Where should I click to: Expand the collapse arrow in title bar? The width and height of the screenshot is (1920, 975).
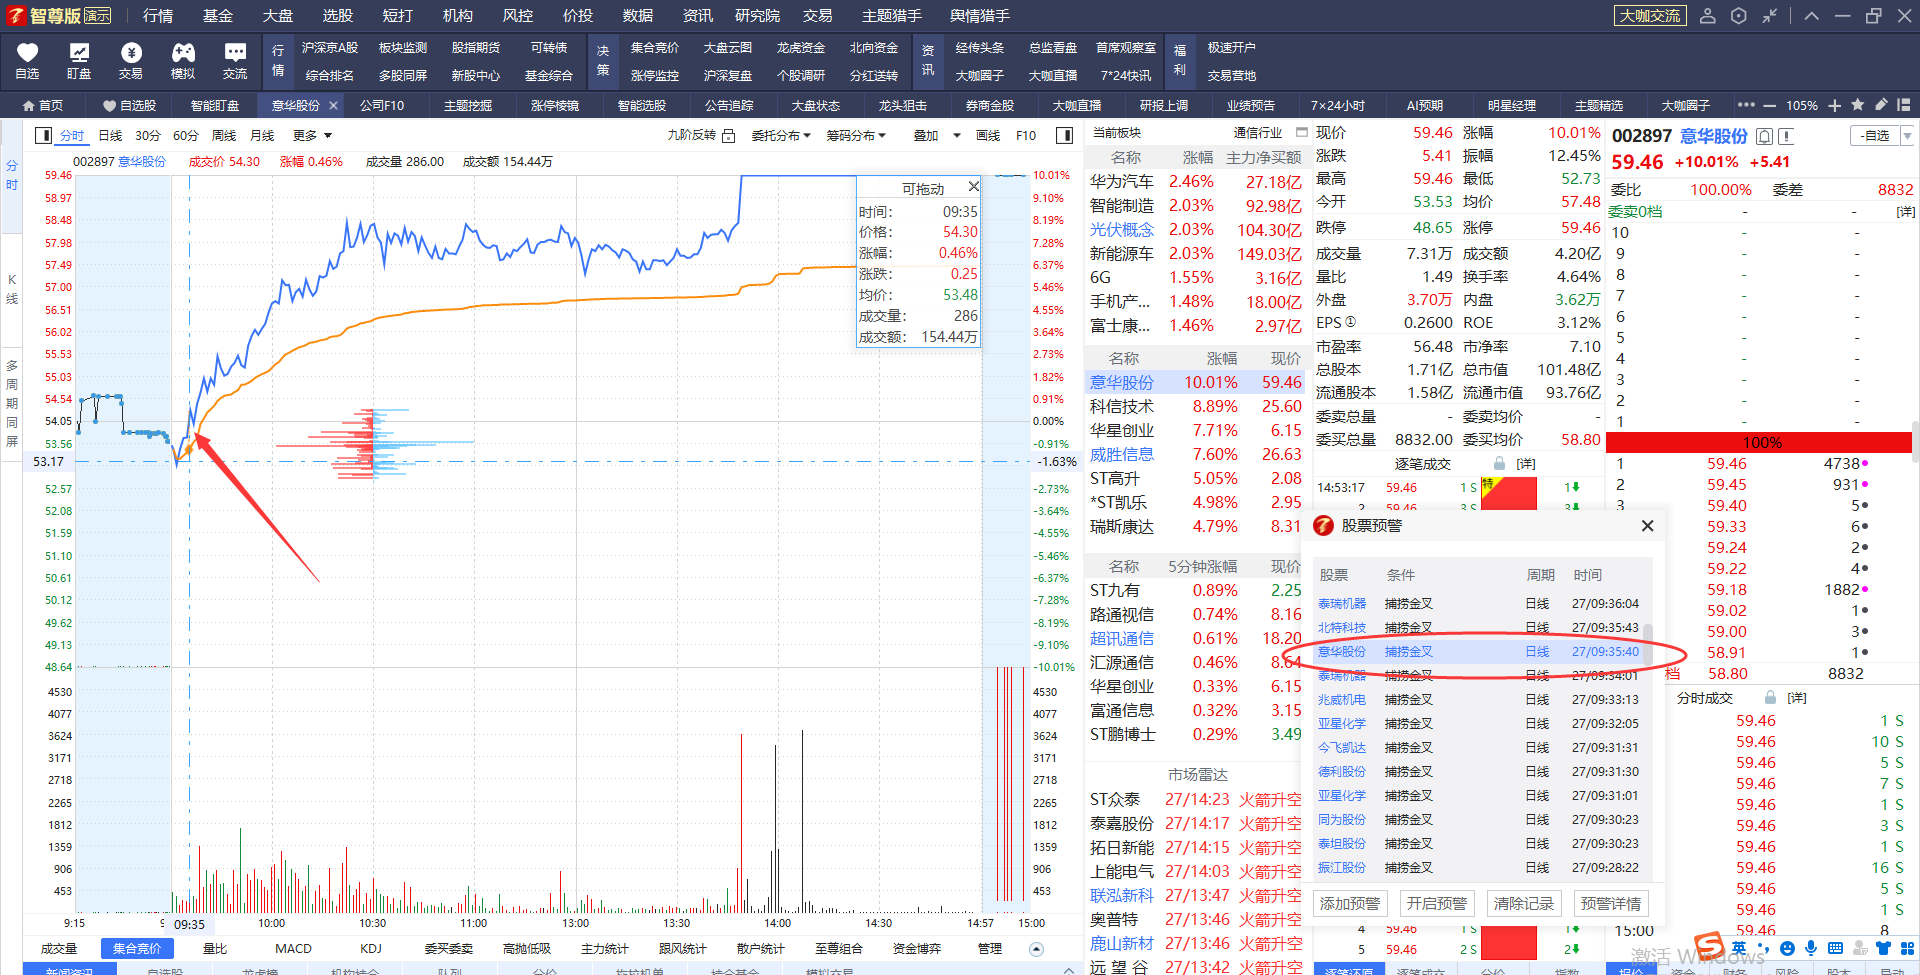(1811, 16)
